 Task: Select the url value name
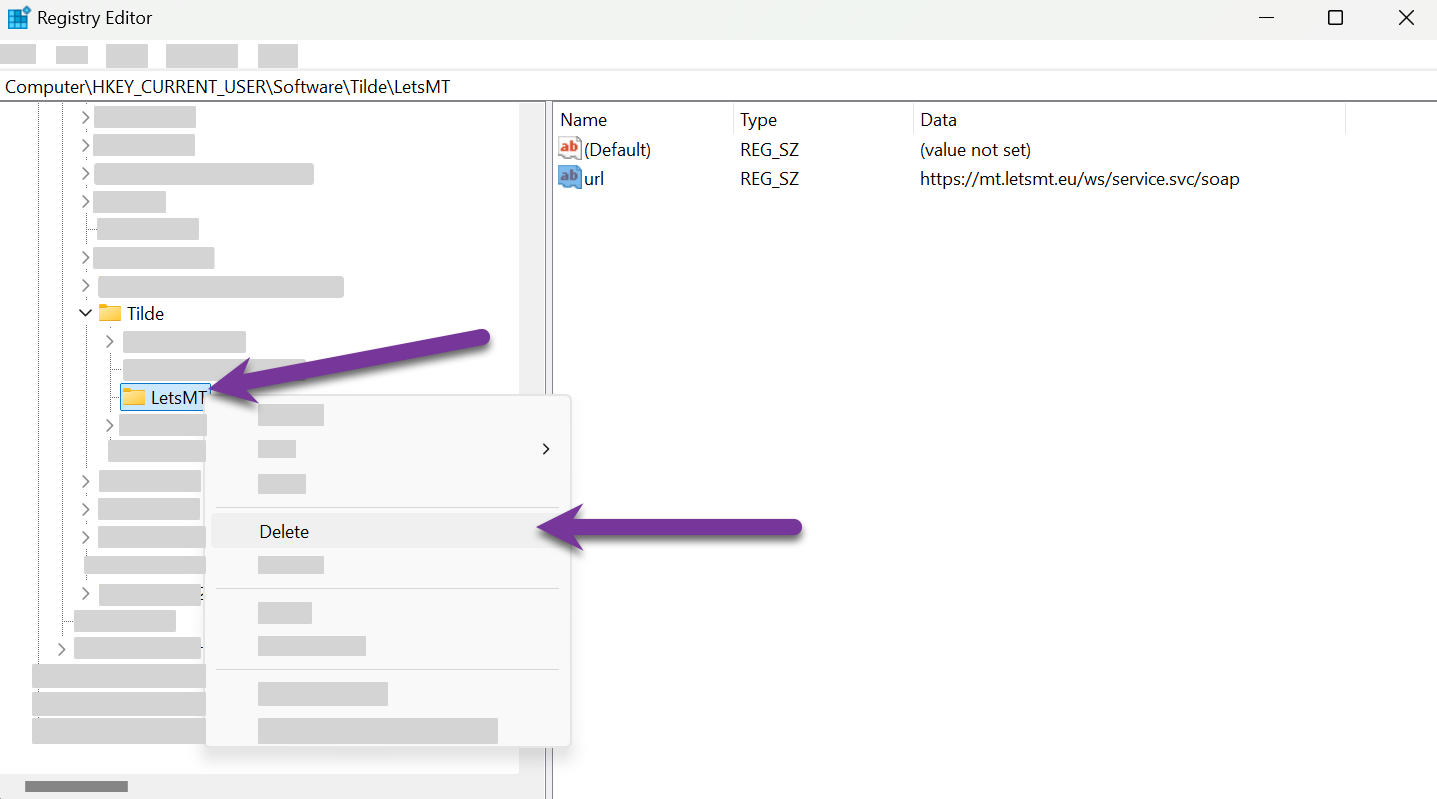pos(594,180)
